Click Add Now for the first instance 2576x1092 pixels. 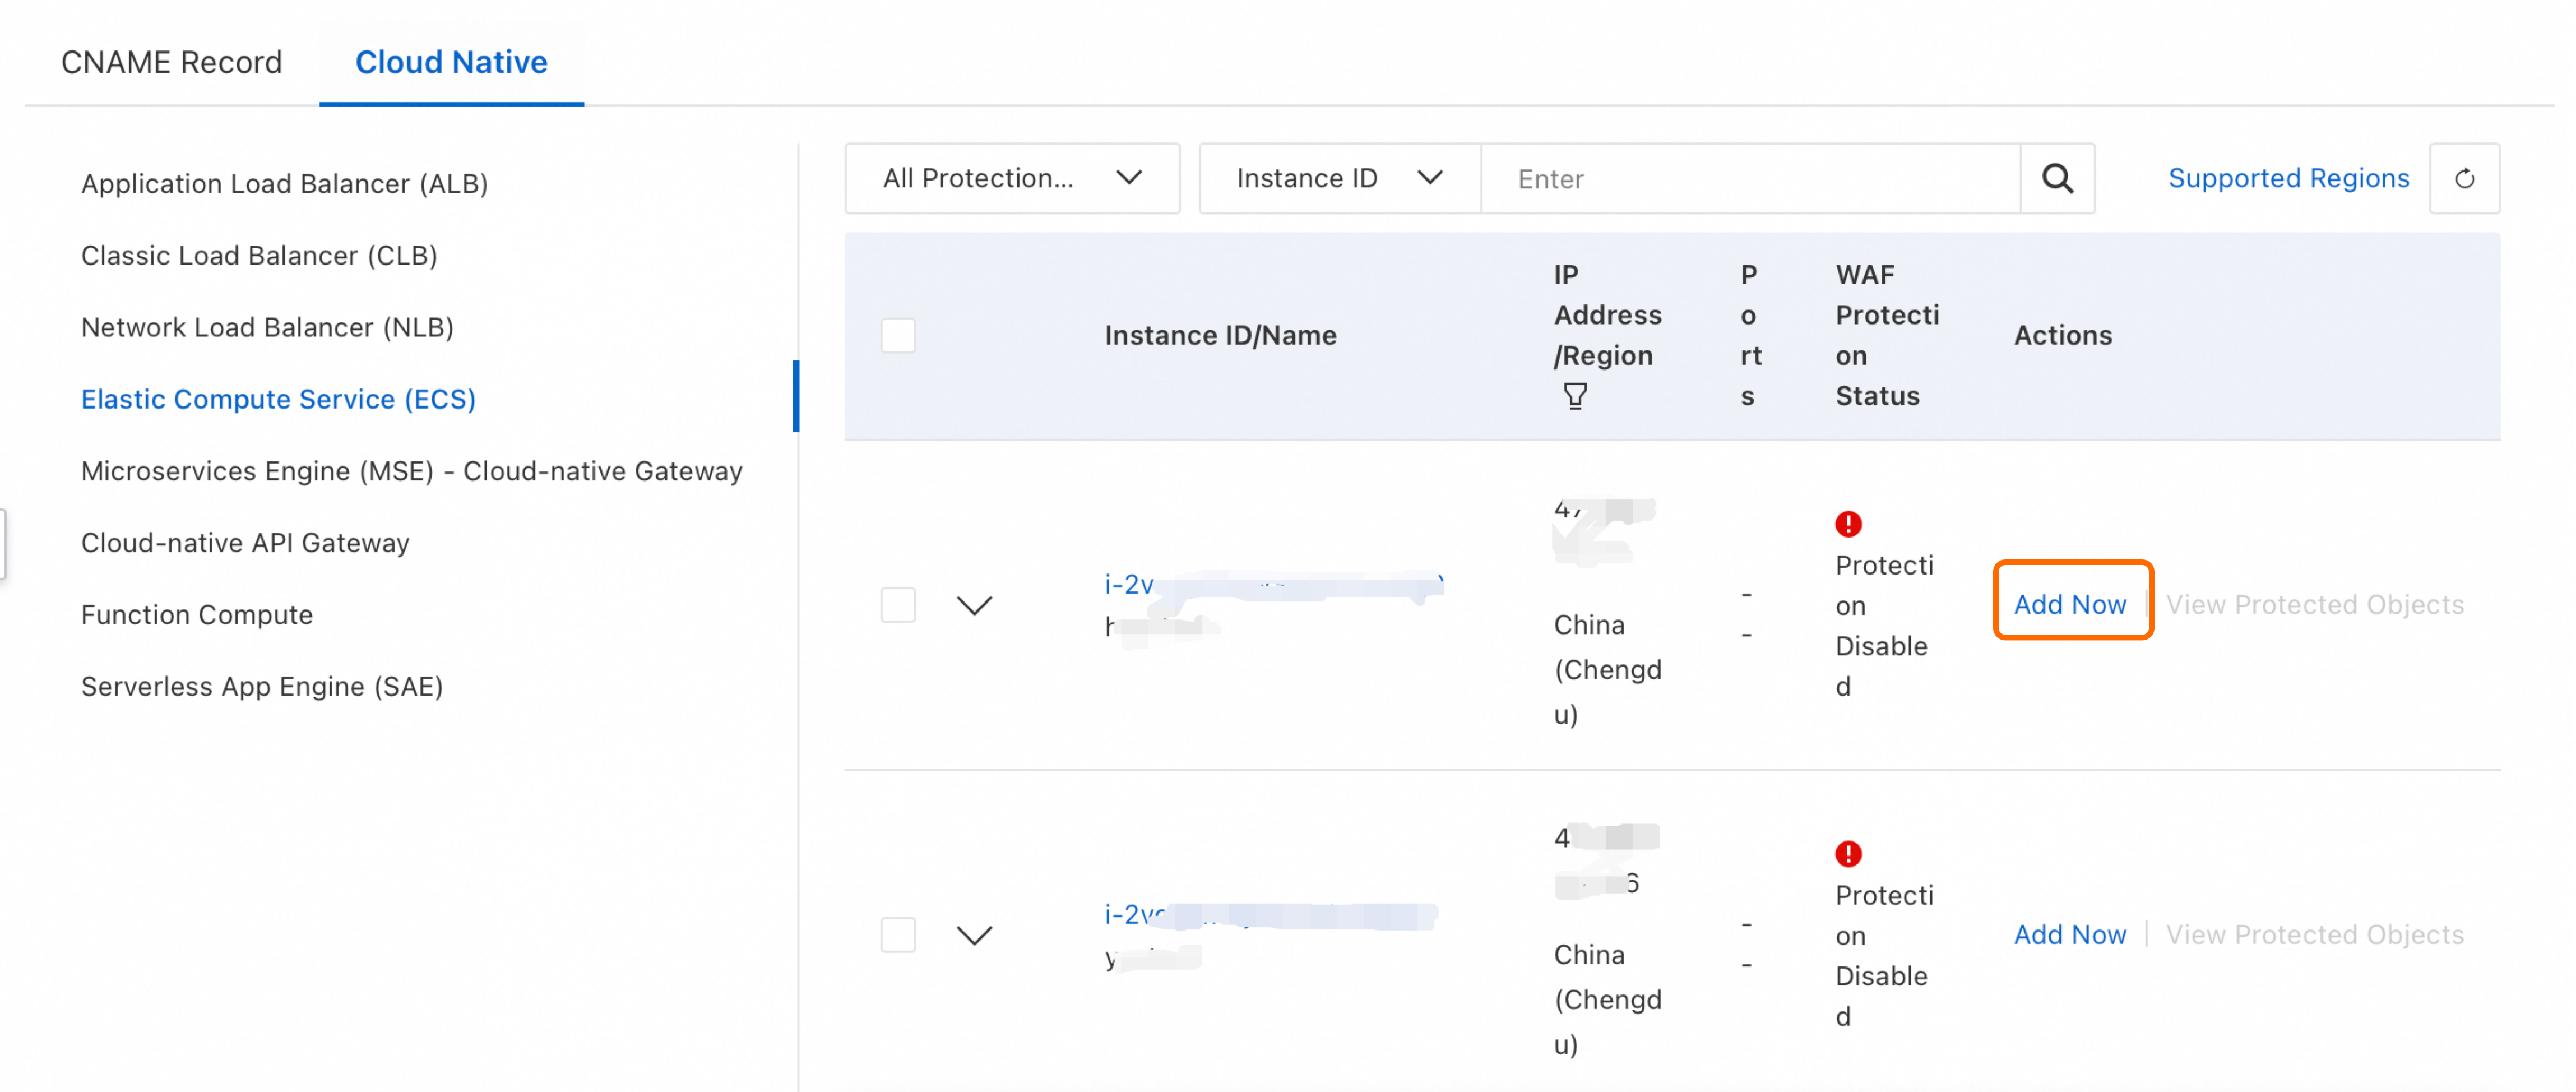tap(2069, 604)
